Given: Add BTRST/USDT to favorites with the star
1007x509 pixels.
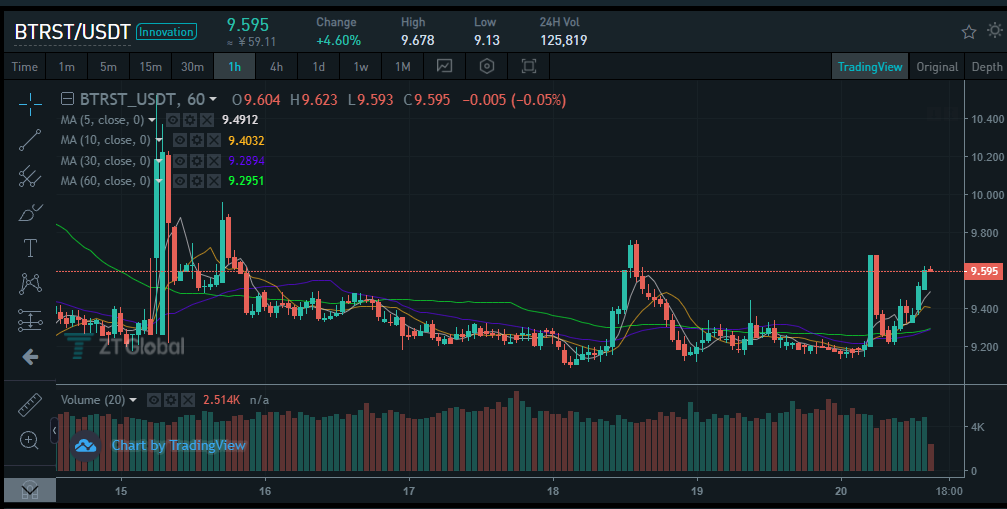Looking at the screenshot, I should pyautogui.click(x=968, y=31).
